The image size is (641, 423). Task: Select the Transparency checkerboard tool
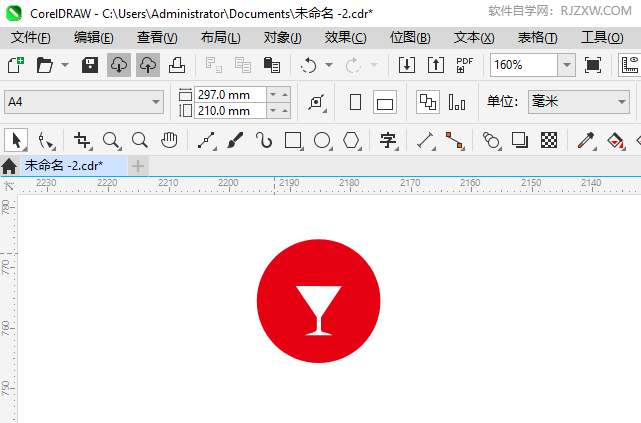(x=549, y=141)
